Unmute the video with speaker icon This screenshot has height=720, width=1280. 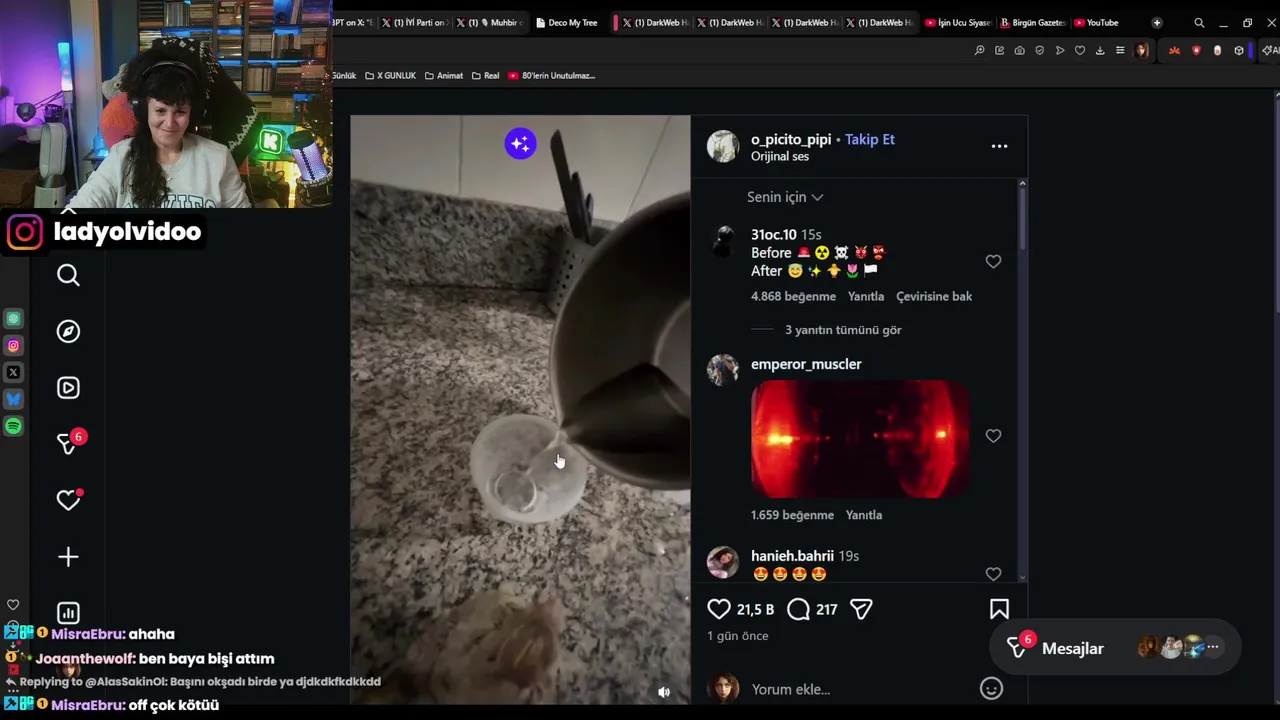pos(664,692)
